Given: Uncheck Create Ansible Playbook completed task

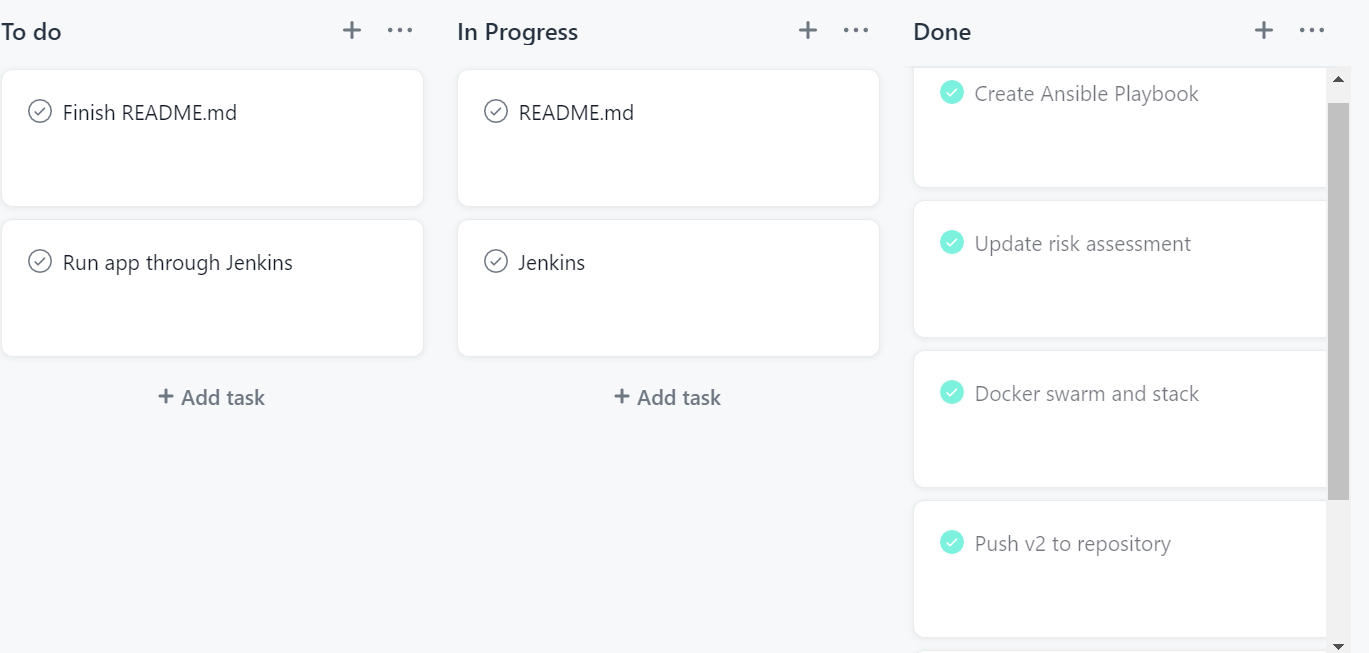Looking at the screenshot, I should click(952, 92).
